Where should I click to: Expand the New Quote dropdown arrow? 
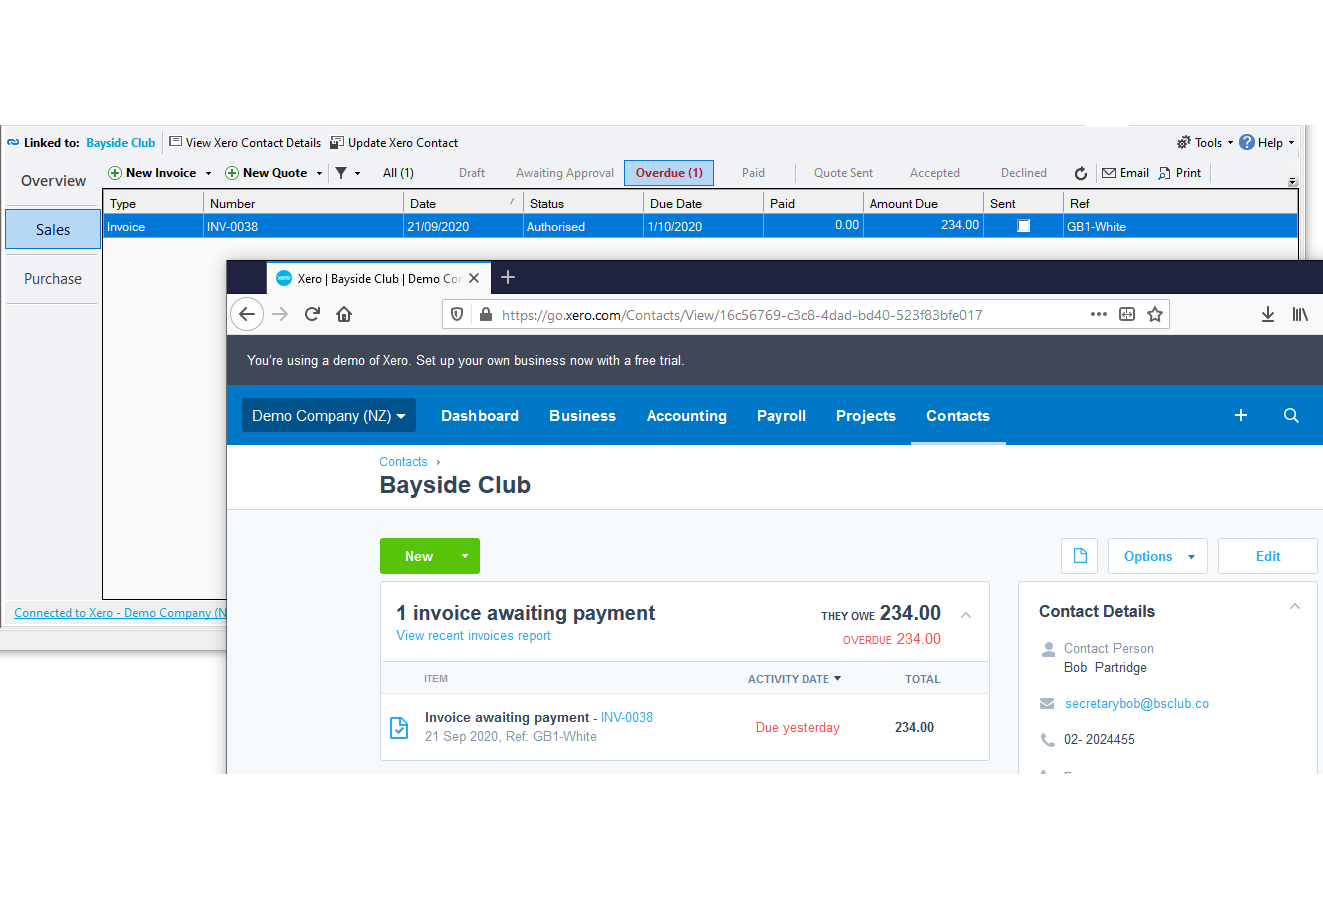(319, 173)
